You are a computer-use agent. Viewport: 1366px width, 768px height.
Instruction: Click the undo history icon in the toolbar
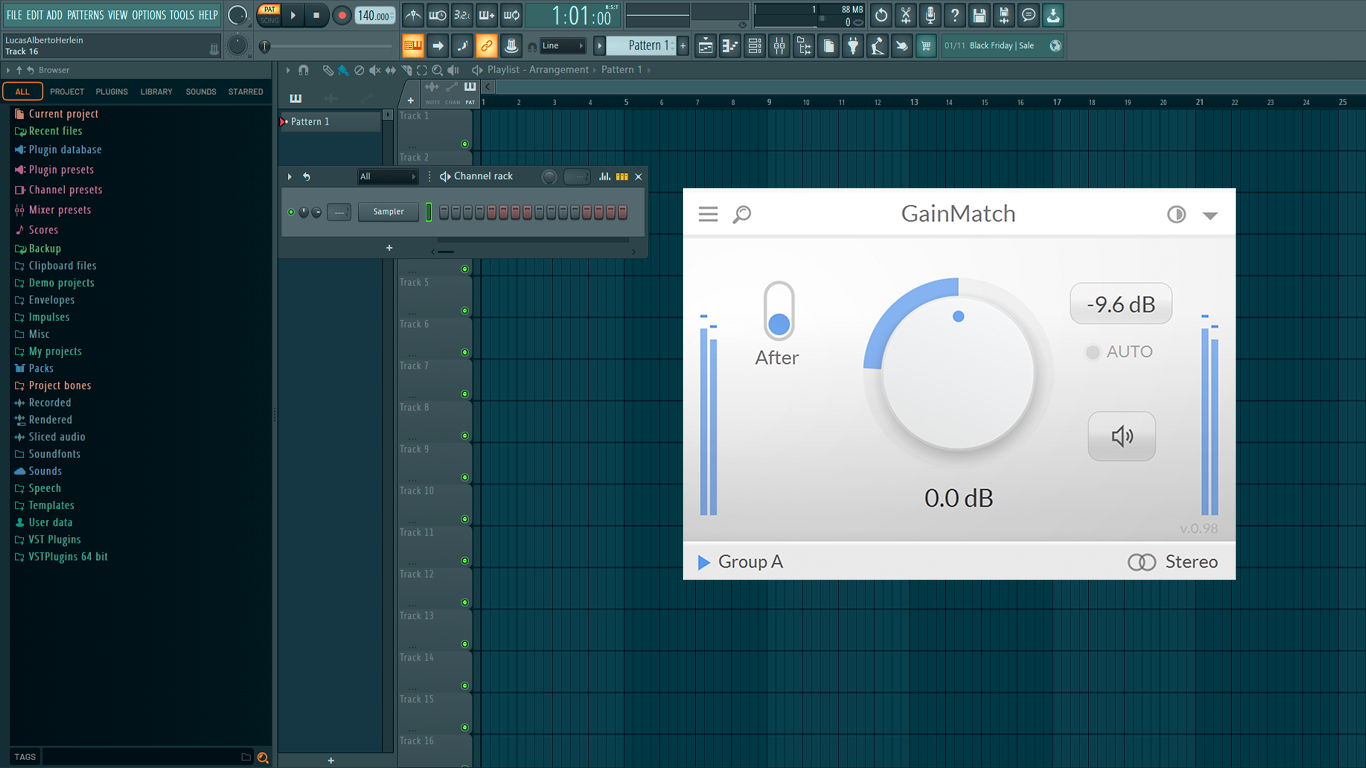click(x=881, y=15)
